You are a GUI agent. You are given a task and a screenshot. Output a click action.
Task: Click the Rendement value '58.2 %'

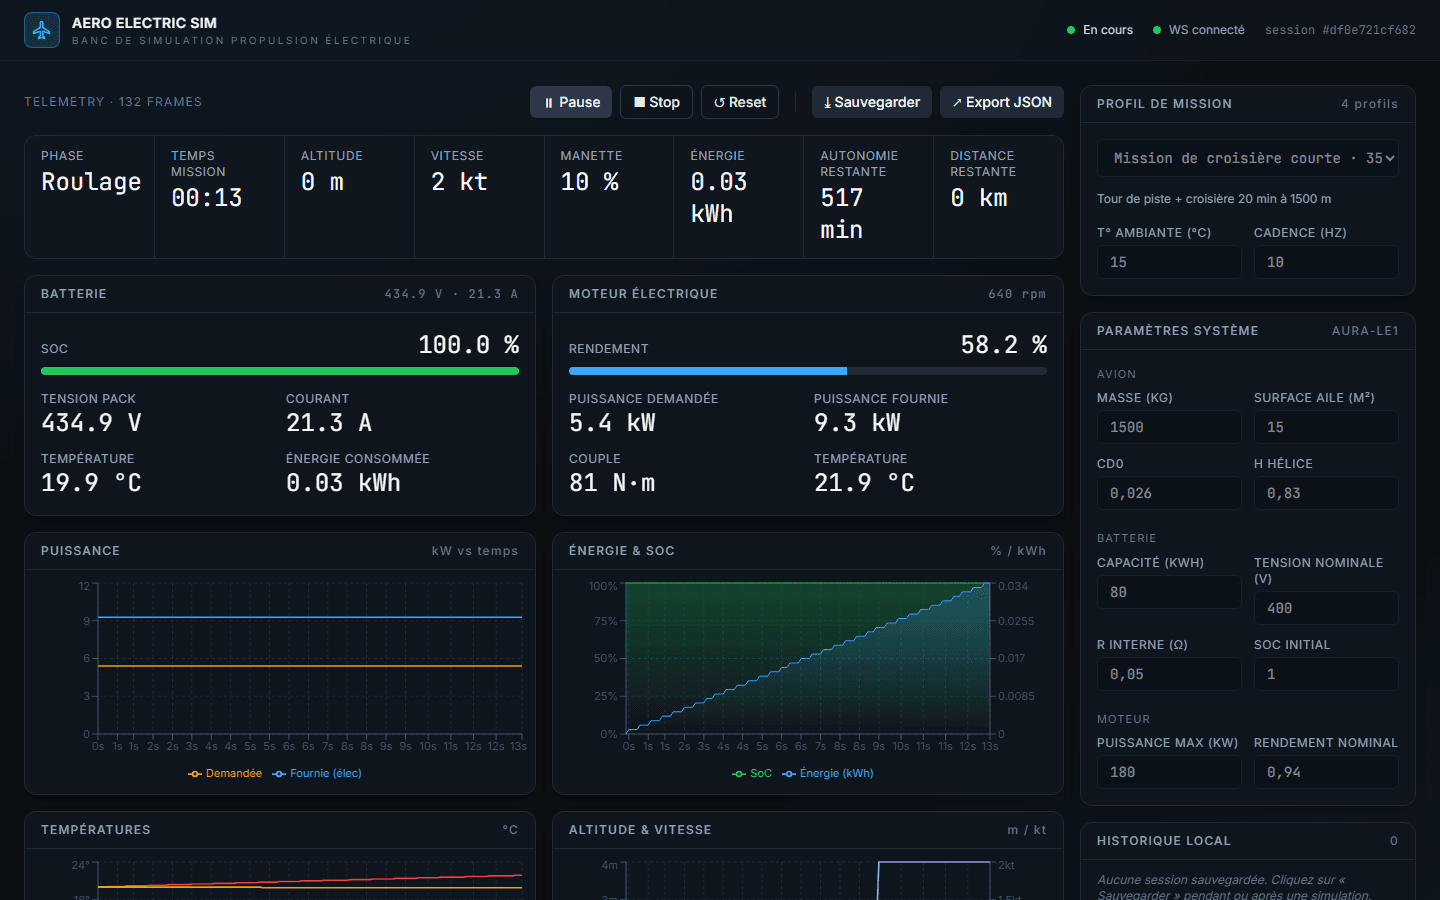(1004, 345)
